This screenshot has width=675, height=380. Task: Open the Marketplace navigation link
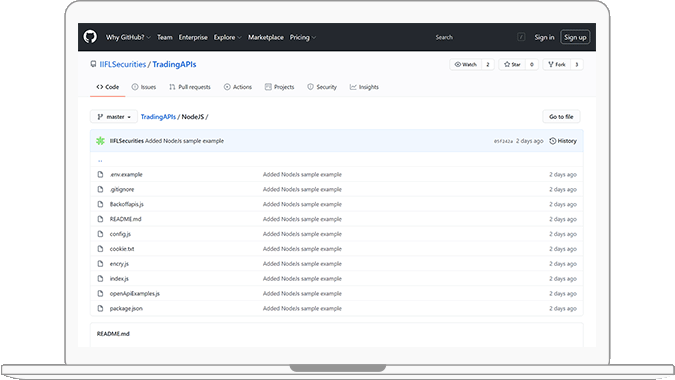point(266,37)
